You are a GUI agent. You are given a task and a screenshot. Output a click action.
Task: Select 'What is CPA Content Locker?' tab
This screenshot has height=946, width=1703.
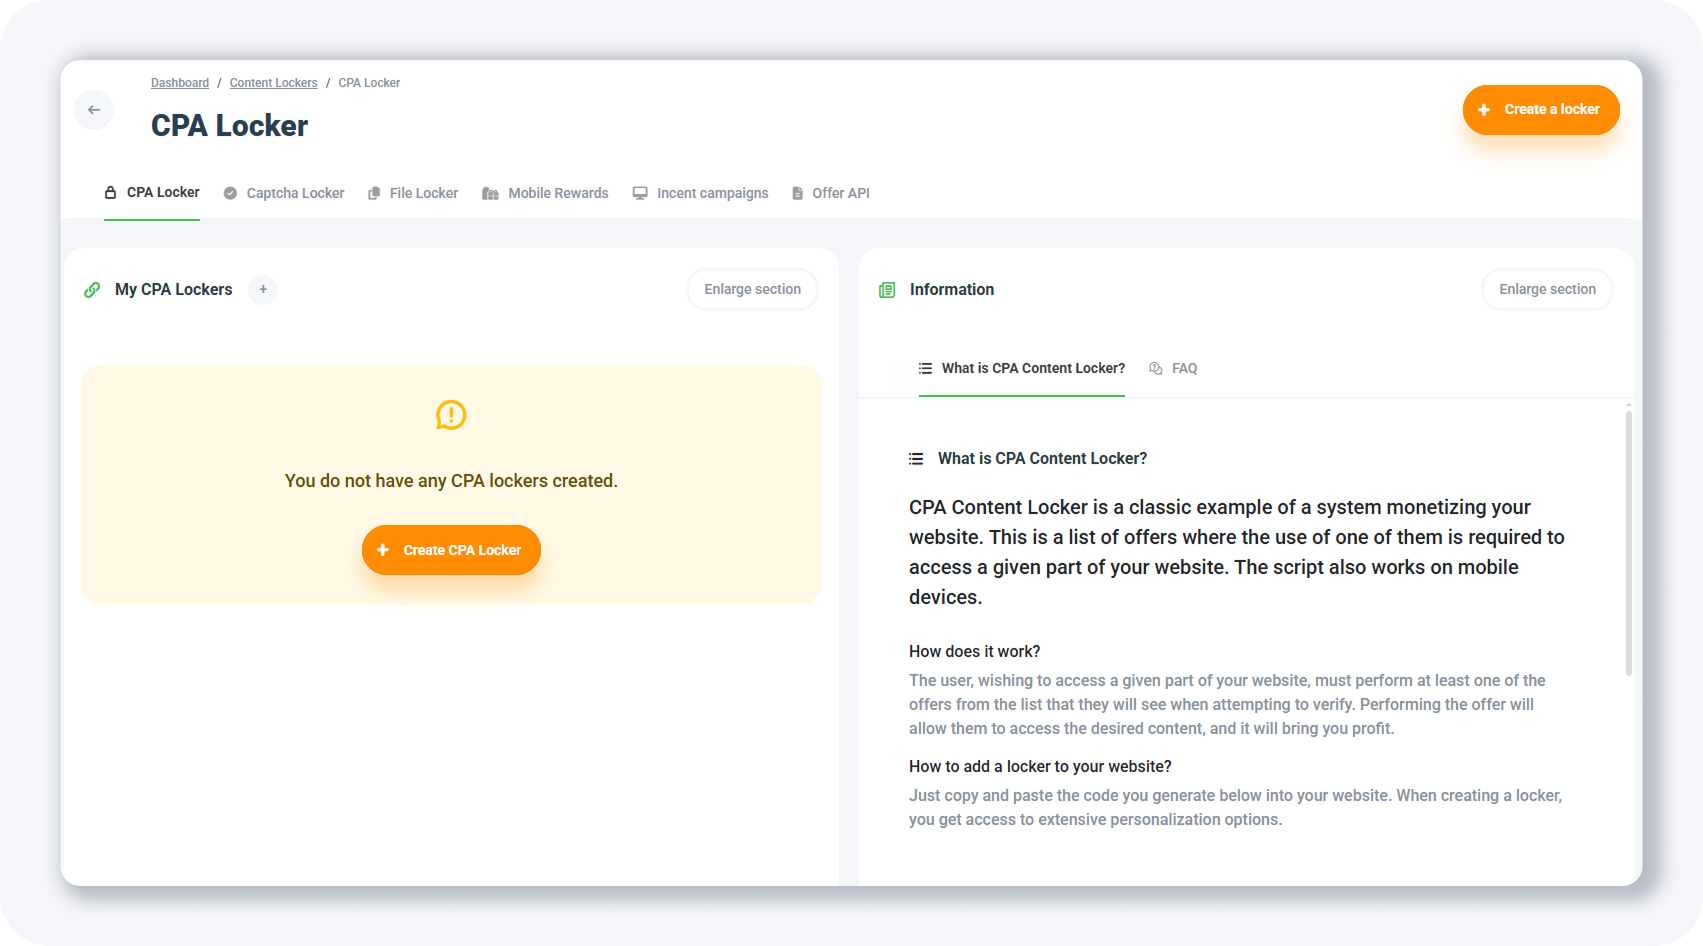(x=1022, y=369)
